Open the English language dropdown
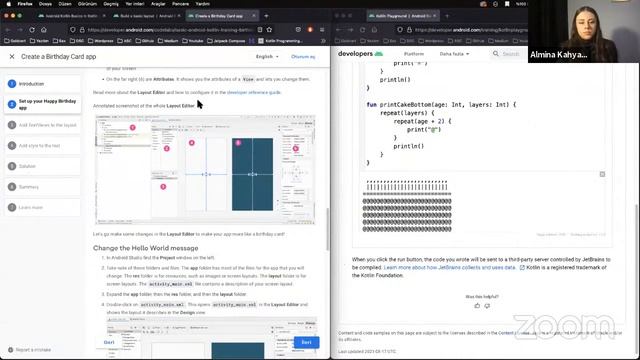 (x=267, y=57)
